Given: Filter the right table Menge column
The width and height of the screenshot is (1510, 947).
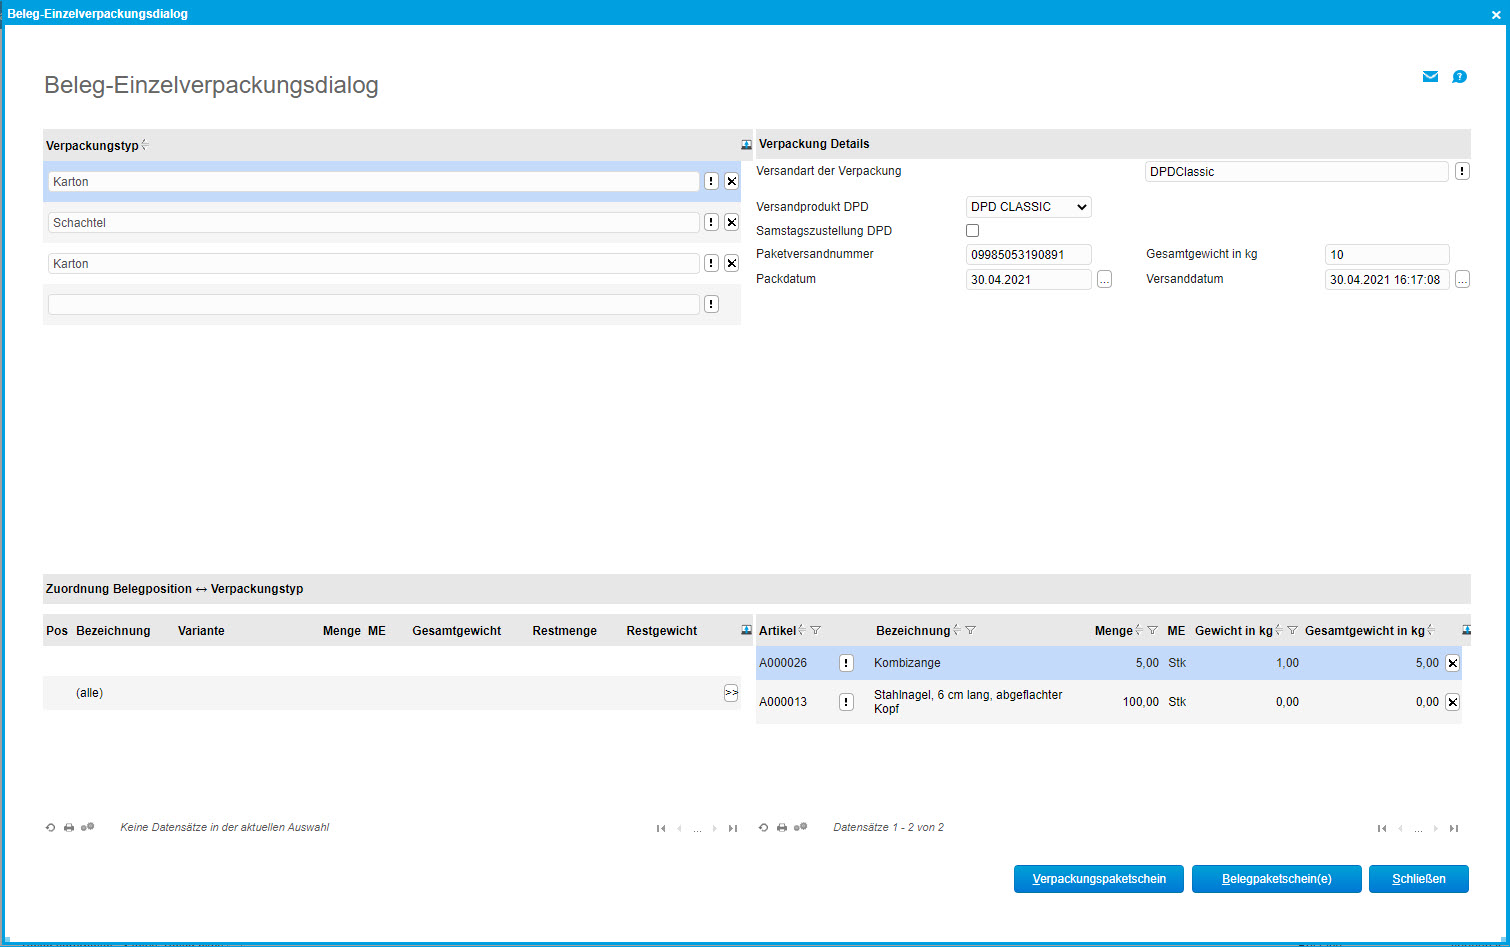Looking at the screenshot, I should click(1153, 630).
